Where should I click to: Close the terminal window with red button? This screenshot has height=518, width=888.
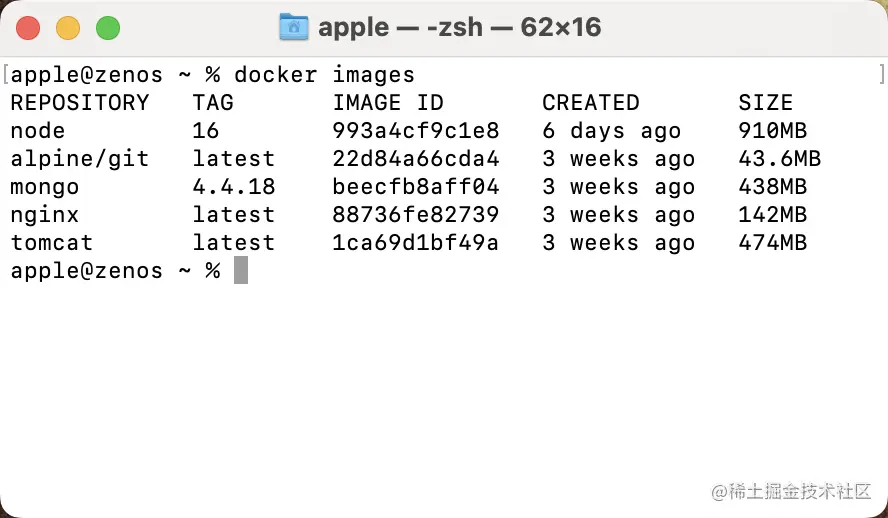pos(28,28)
